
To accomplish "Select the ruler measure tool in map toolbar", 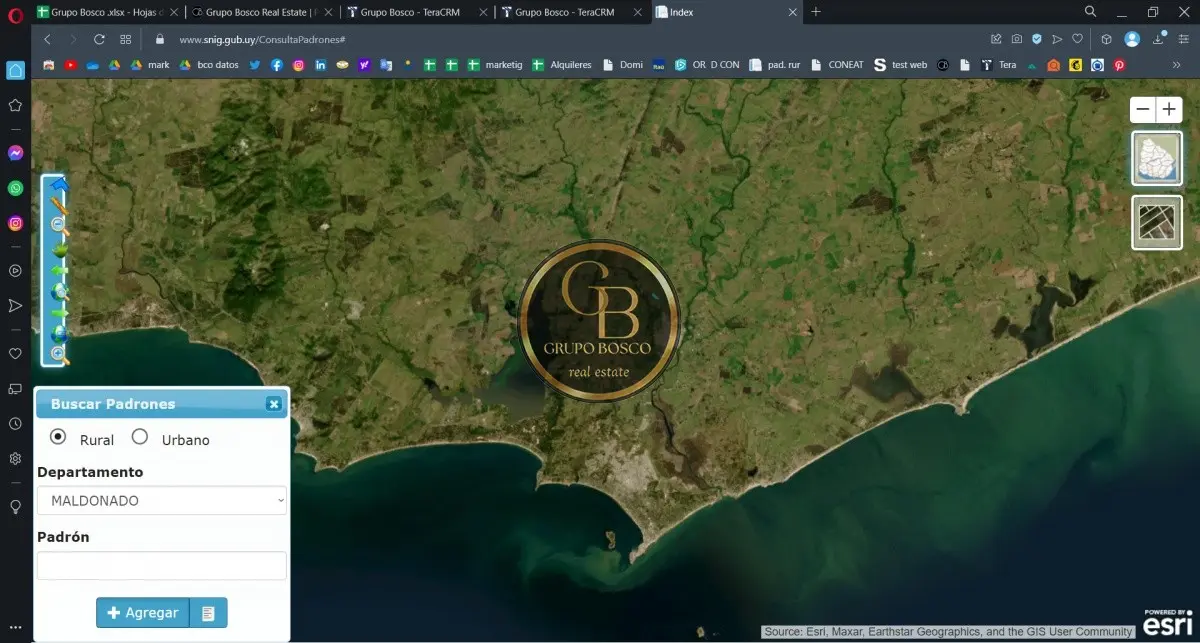I will pos(58,205).
